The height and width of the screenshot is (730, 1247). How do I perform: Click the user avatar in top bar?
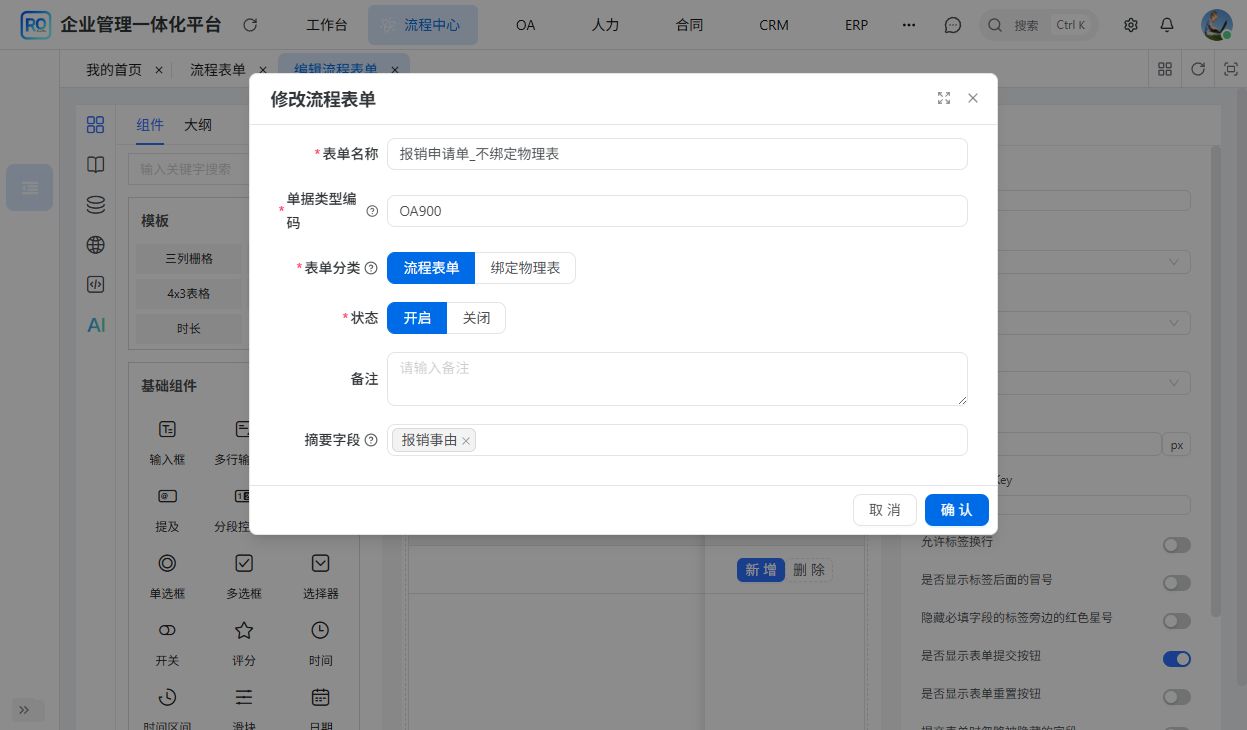(x=1216, y=25)
